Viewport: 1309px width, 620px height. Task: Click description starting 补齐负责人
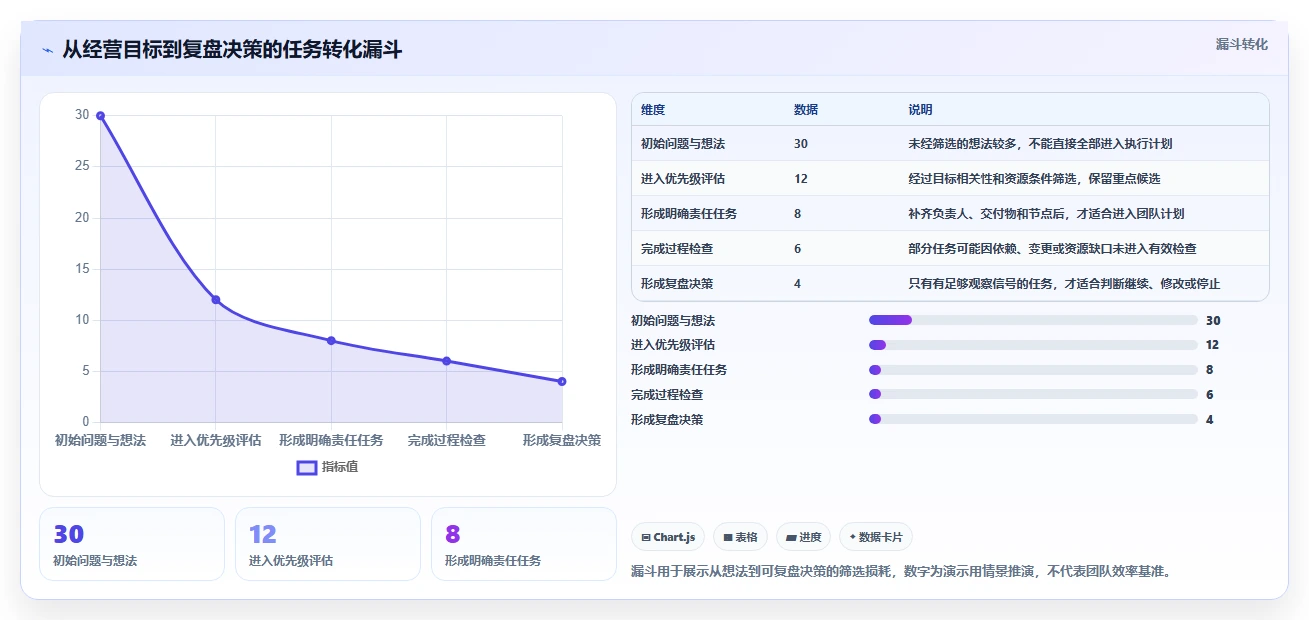1046,214
